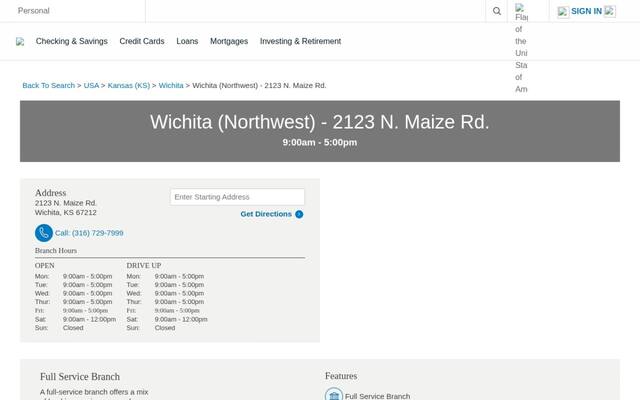640x400 pixels.
Task: Click the OPEN hours column heading
Action: (x=44, y=265)
